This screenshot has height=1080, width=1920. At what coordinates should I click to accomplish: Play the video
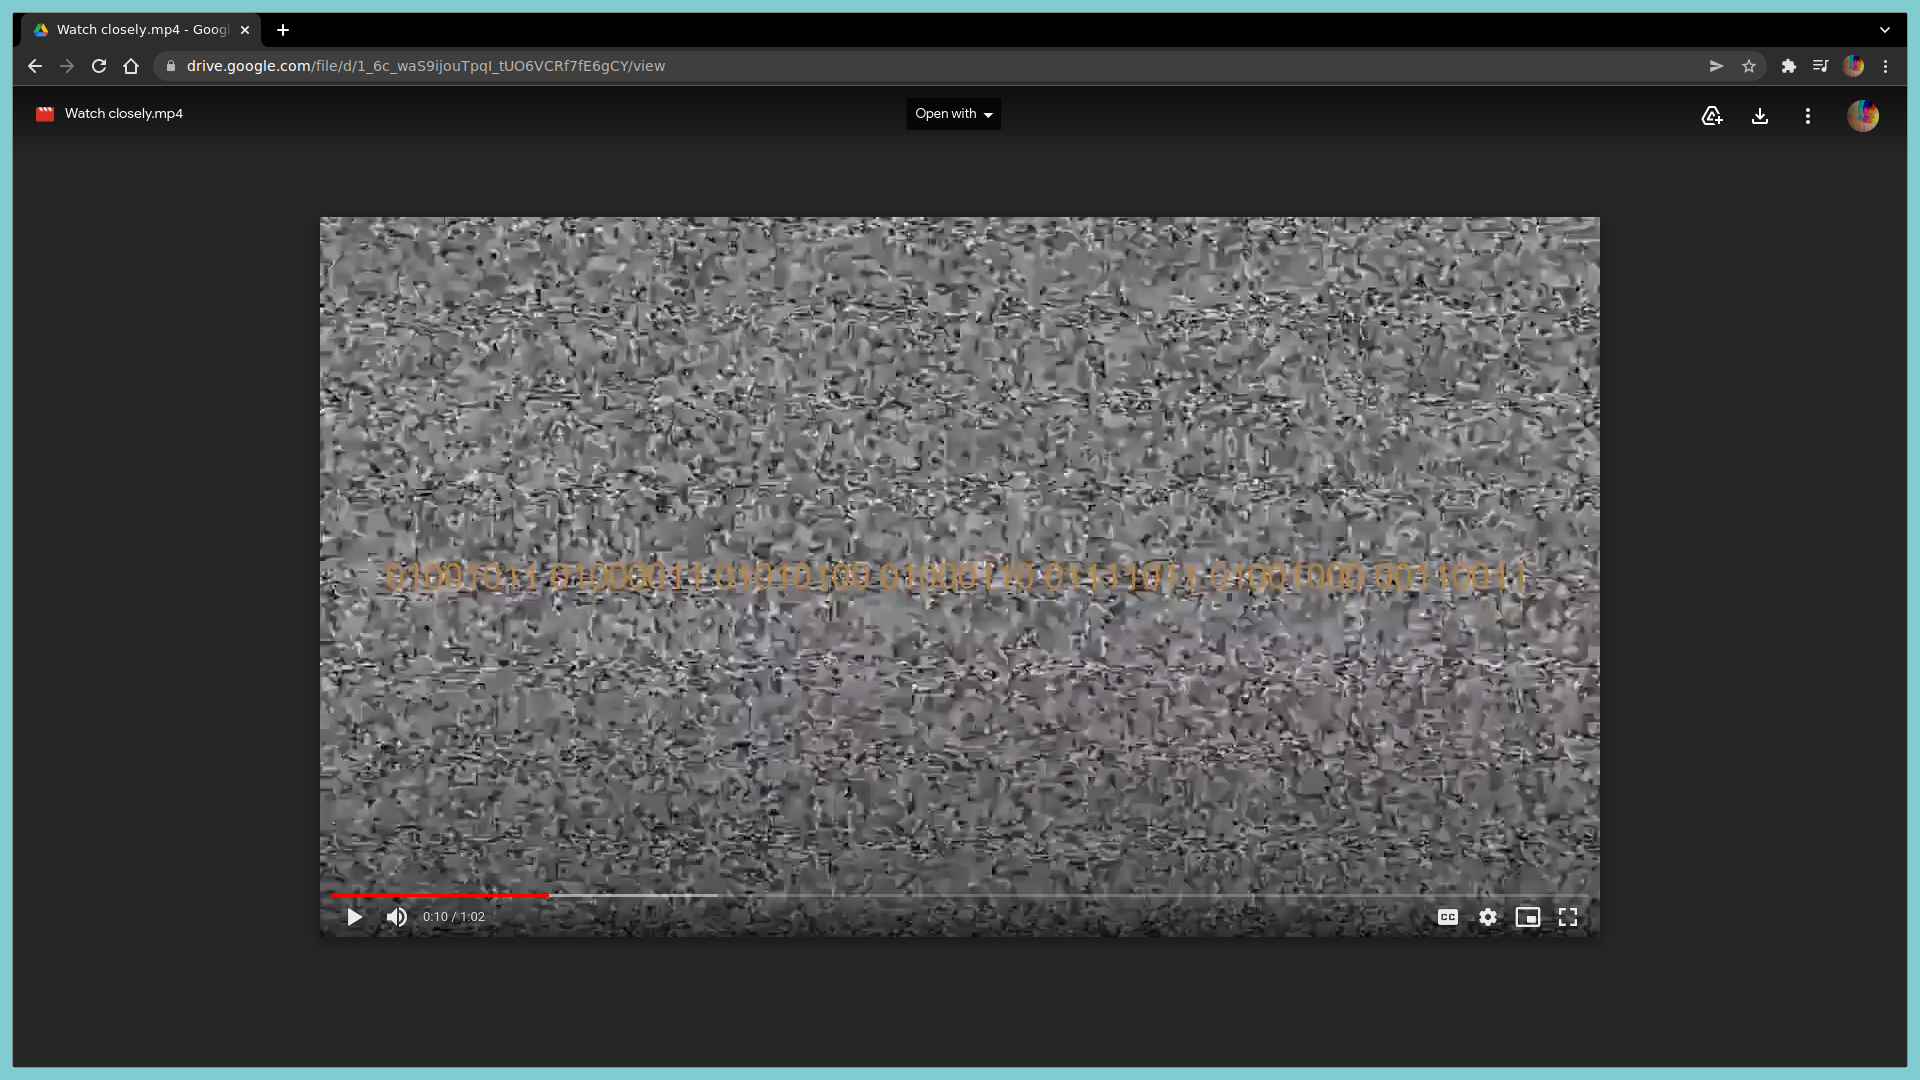point(354,917)
